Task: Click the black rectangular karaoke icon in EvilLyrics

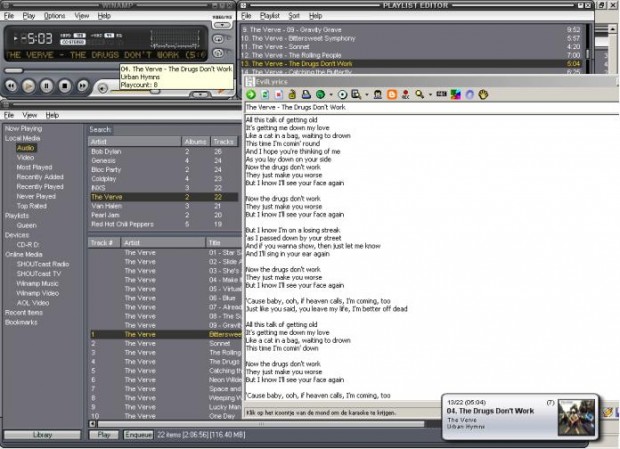Action: 441,94
